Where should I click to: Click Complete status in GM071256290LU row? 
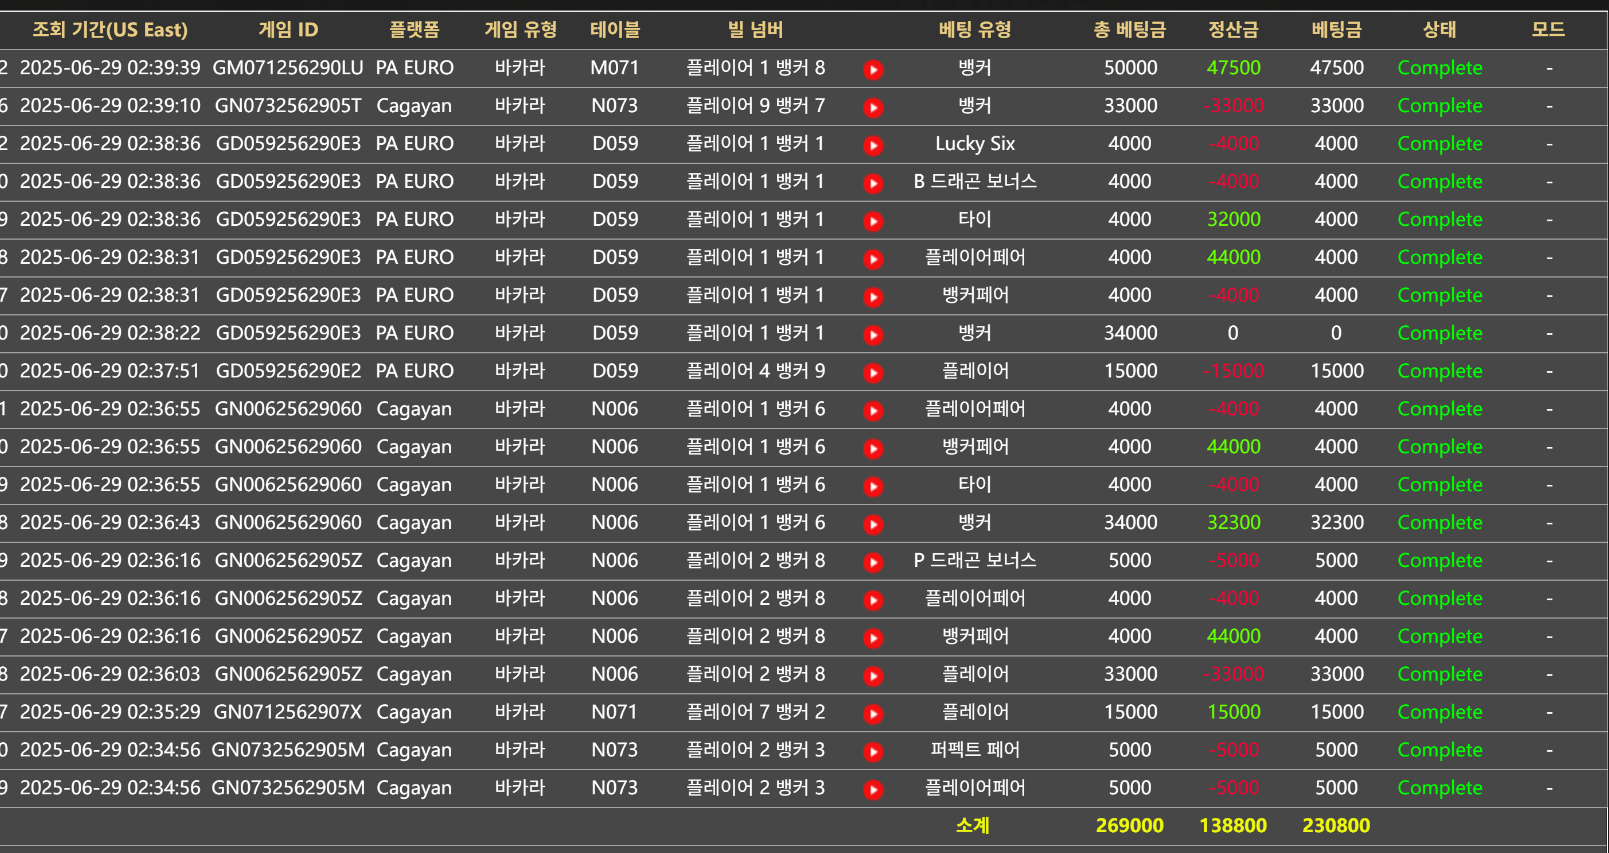coord(1440,68)
